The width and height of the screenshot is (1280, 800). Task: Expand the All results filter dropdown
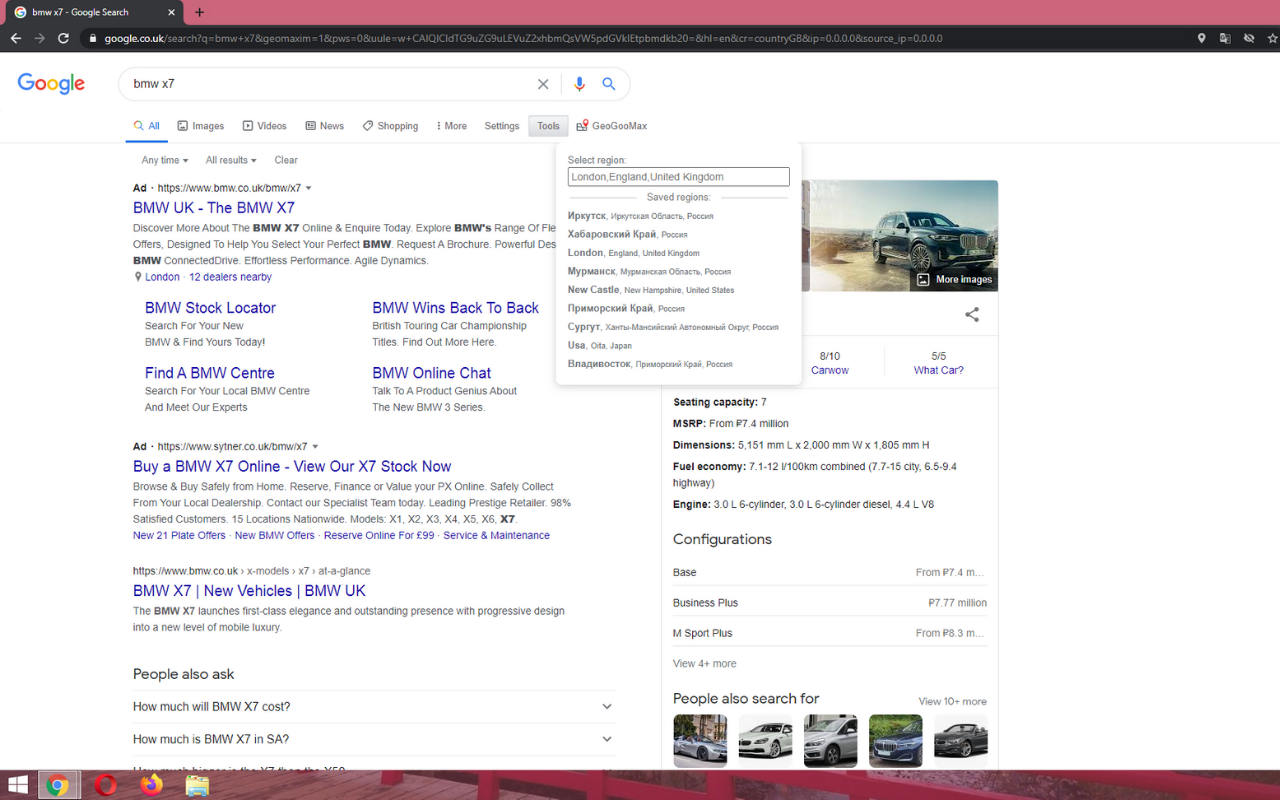(231, 160)
